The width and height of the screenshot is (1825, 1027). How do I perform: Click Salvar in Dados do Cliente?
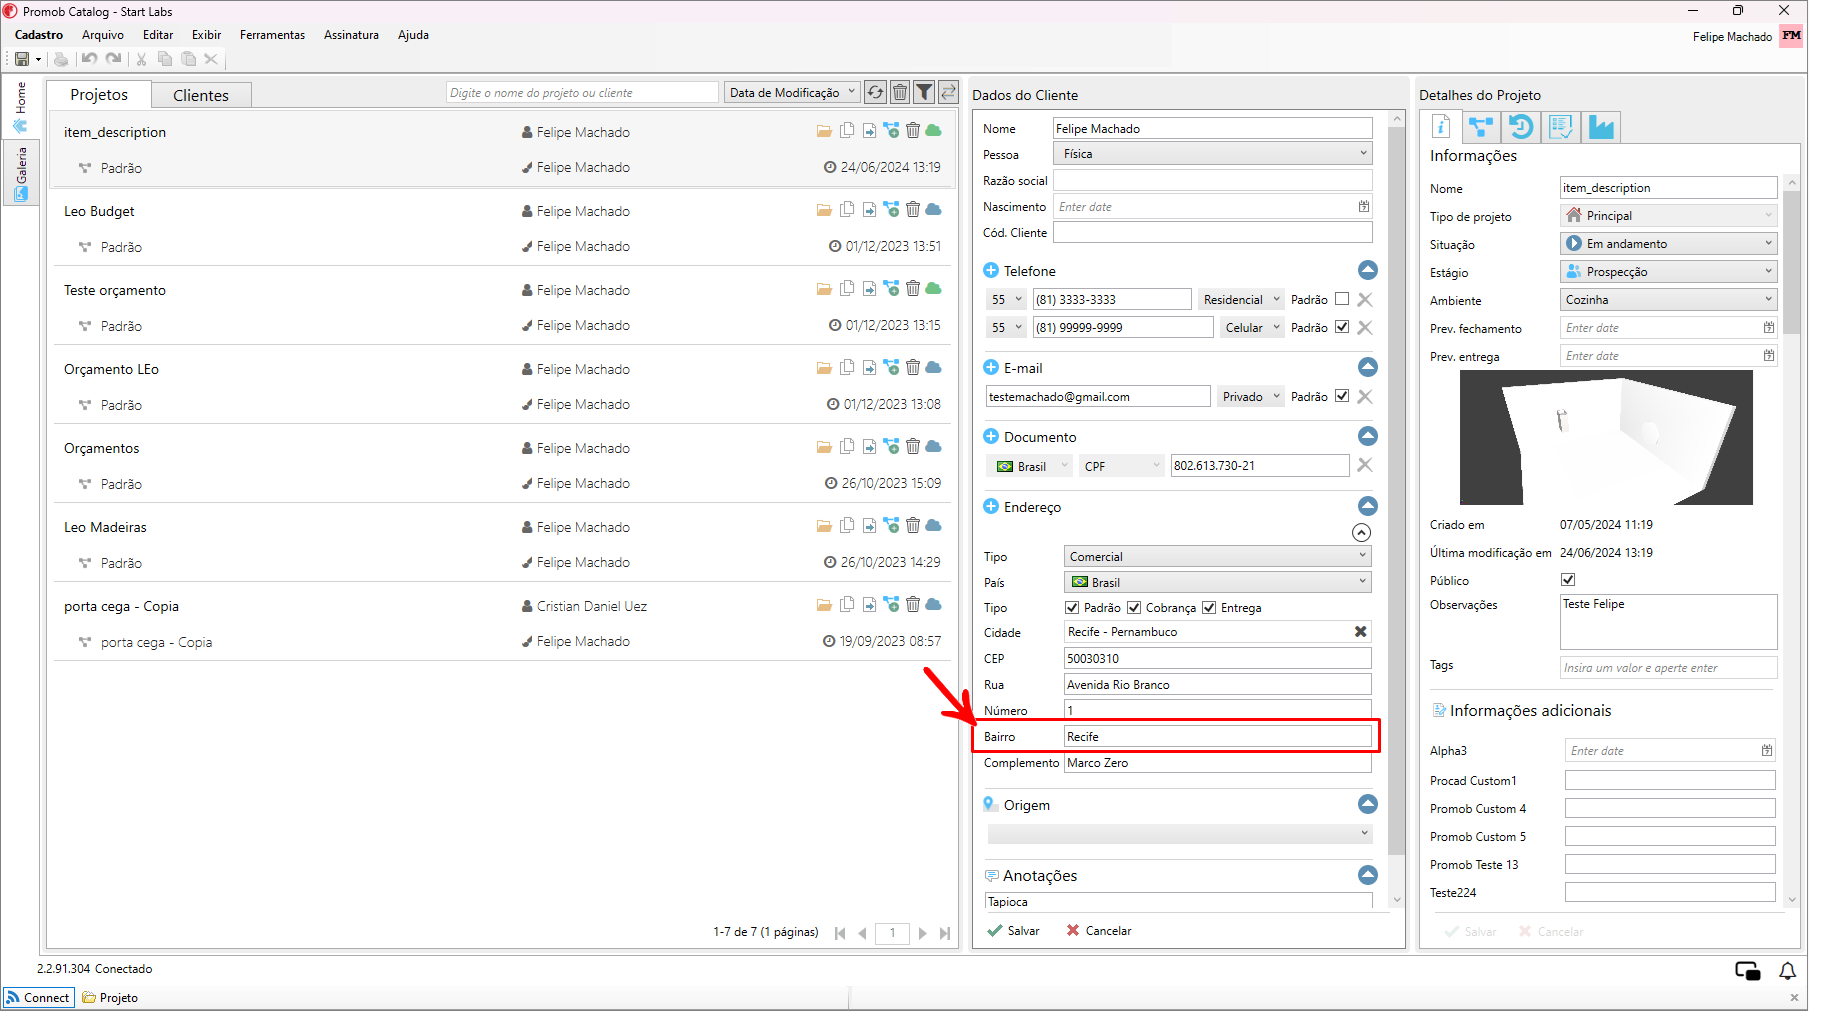coord(1014,931)
